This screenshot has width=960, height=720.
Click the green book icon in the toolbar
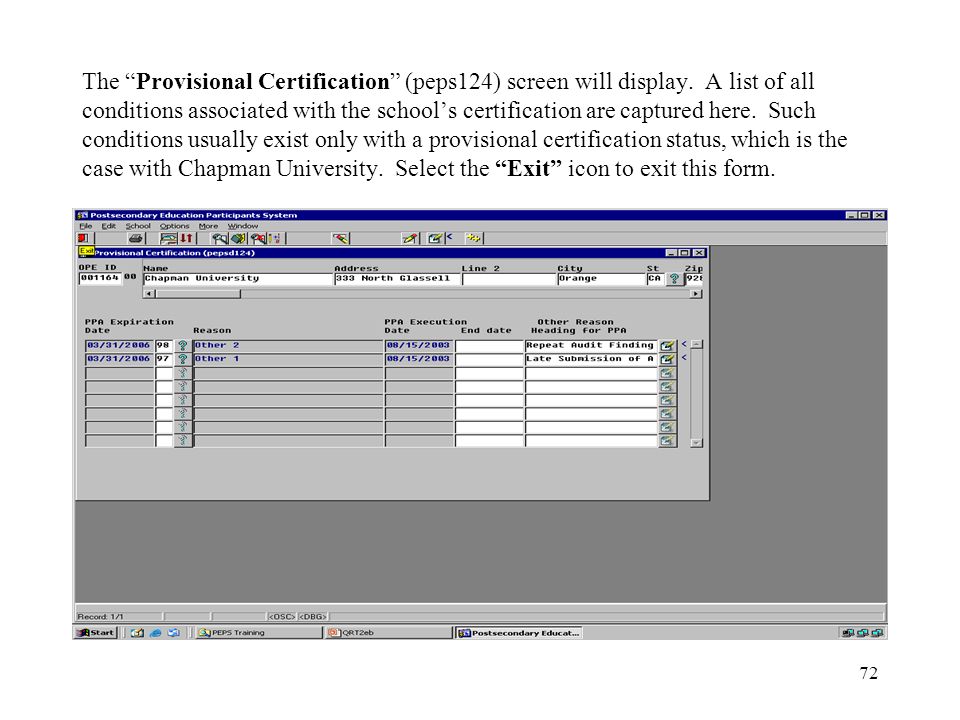[x=238, y=238]
